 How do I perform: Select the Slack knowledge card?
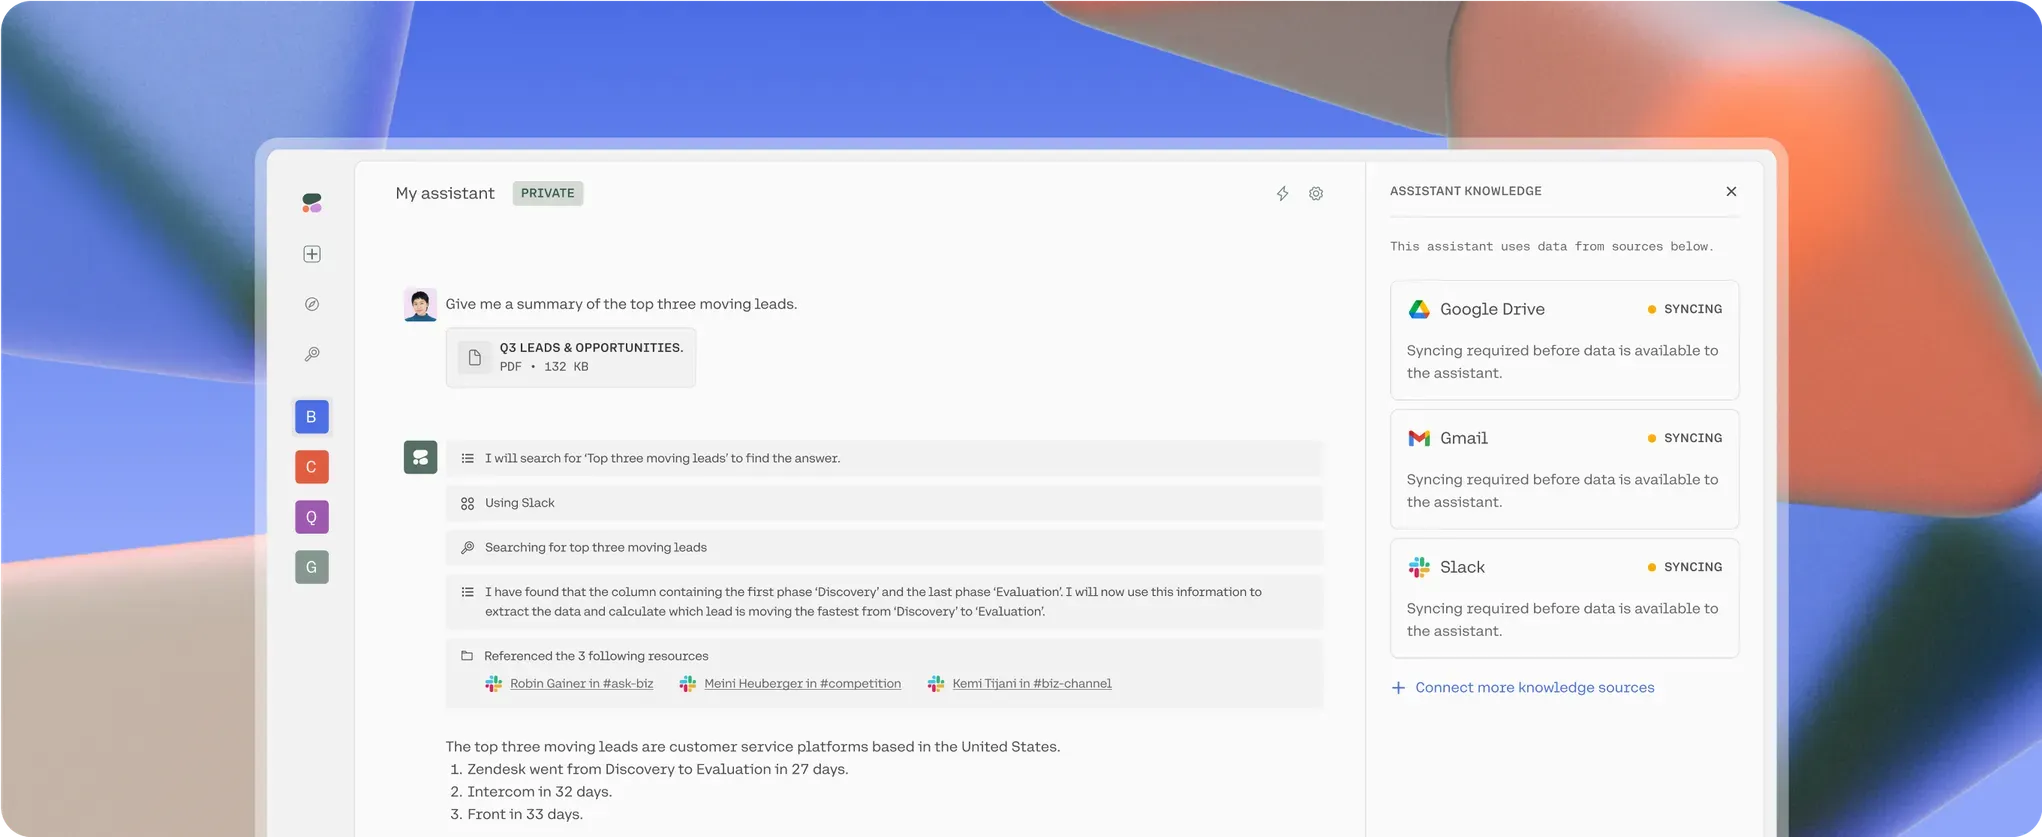pos(1564,598)
